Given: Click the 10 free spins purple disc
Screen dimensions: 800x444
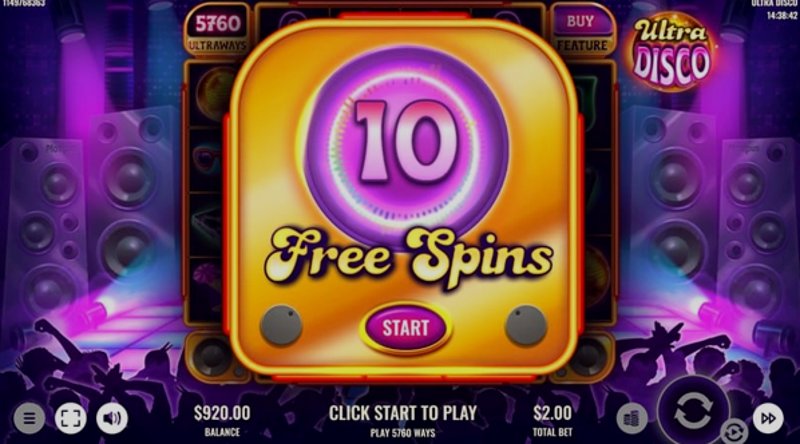Looking at the screenshot, I should [406, 144].
